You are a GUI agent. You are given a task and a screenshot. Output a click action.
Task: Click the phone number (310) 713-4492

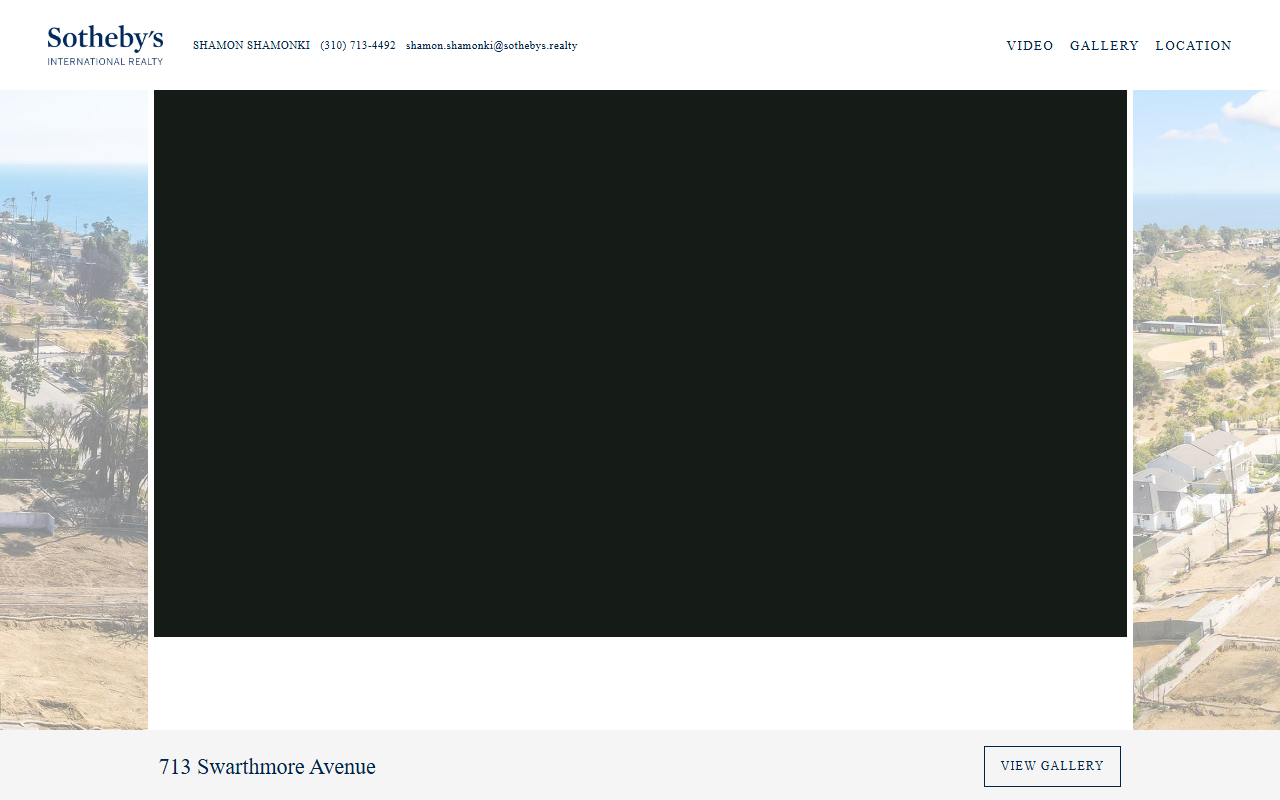(x=358, y=46)
